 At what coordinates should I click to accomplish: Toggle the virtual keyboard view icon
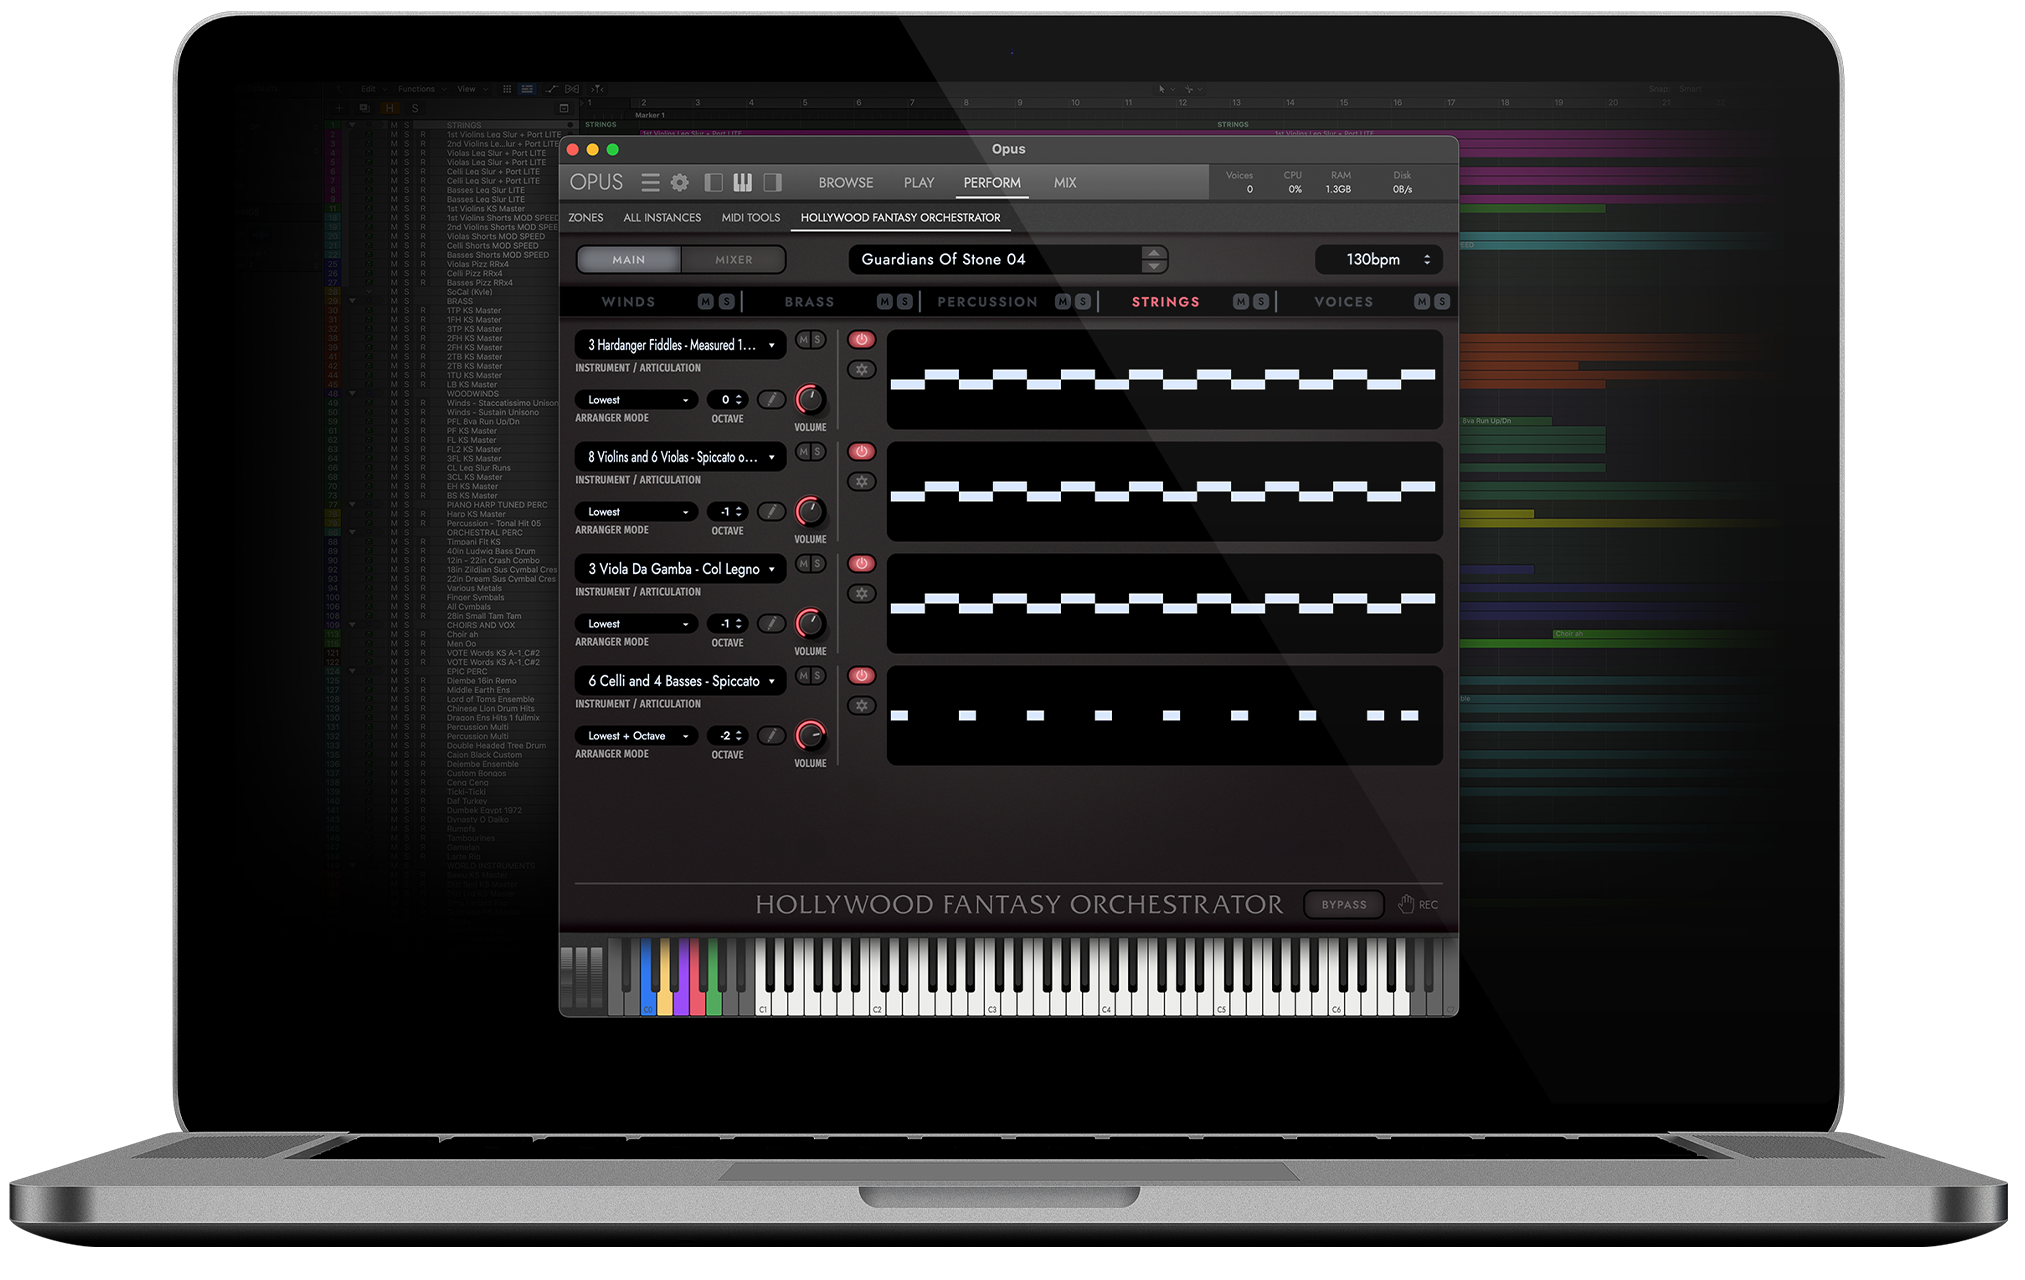tap(742, 182)
